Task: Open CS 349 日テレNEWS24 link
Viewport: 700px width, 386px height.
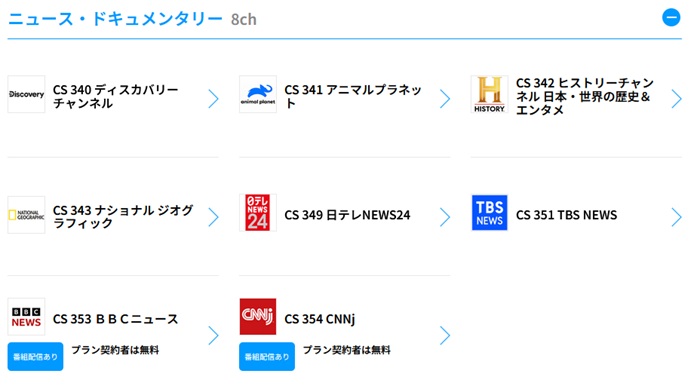Action: pos(347,215)
